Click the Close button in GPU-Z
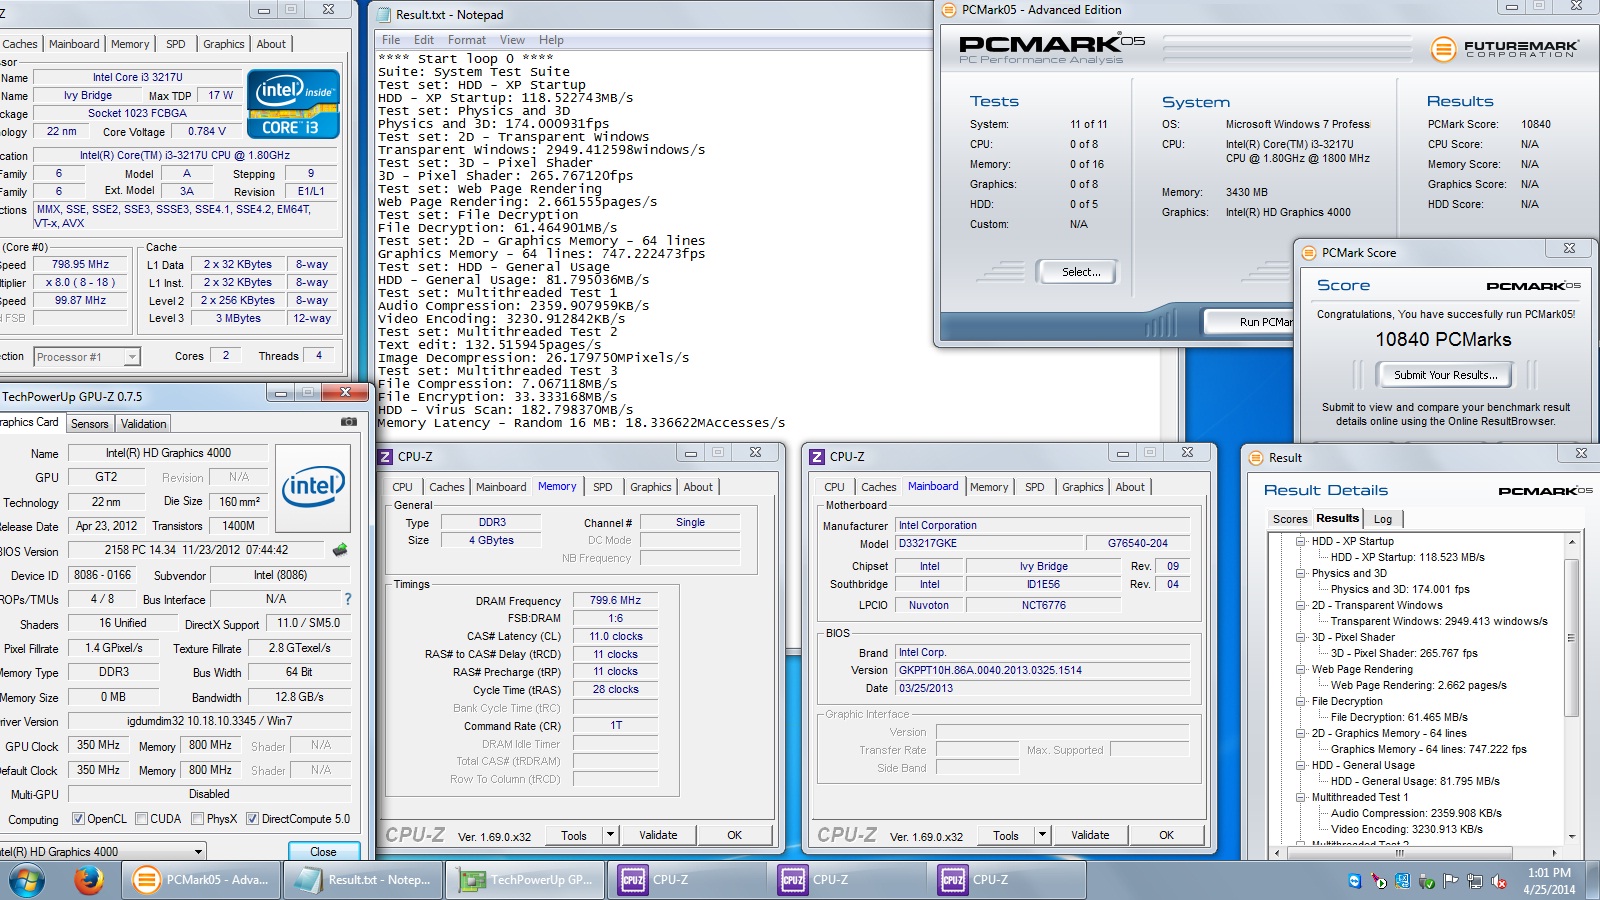The image size is (1600, 900). click(x=323, y=852)
